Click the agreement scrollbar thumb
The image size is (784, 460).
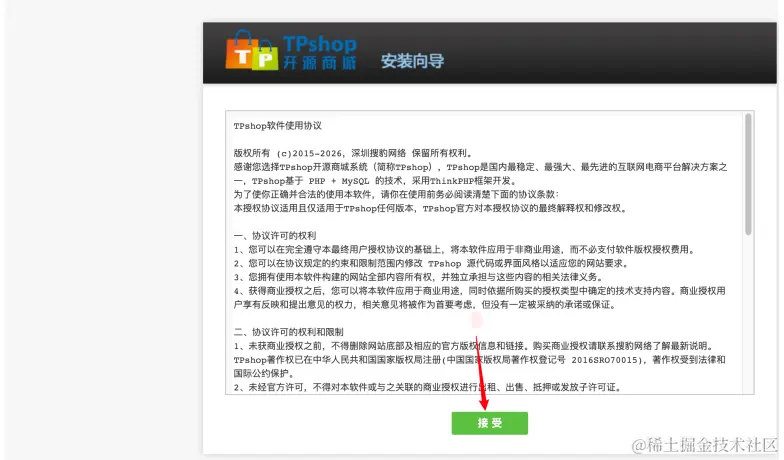point(748,174)
